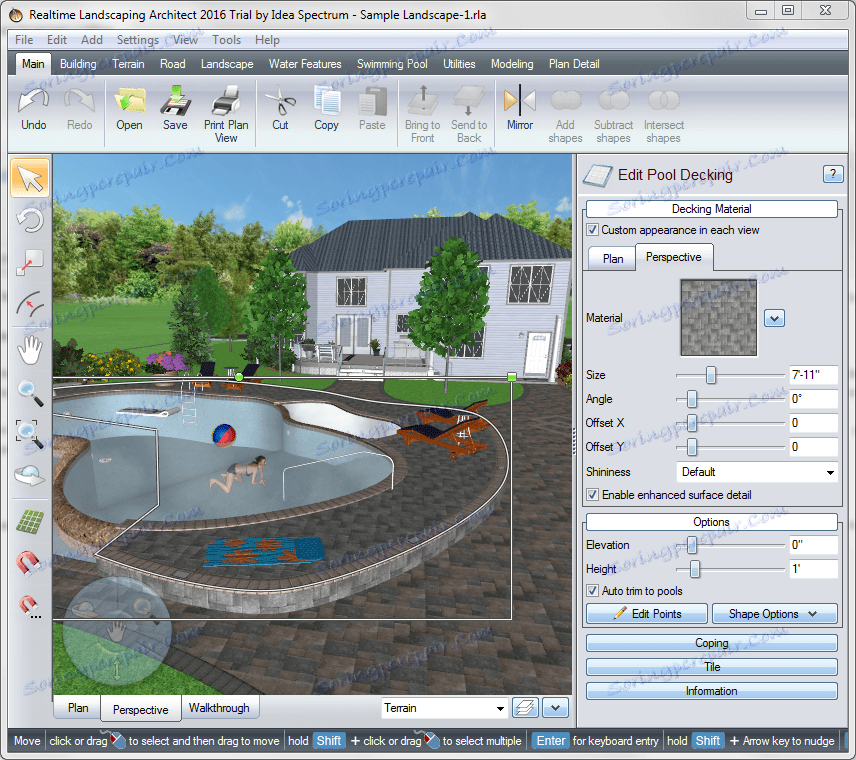Image resolution: width=856 pixels, height=760 pixels.
Task: Open the Shape Options dropdown button
Action: point(775,614)
